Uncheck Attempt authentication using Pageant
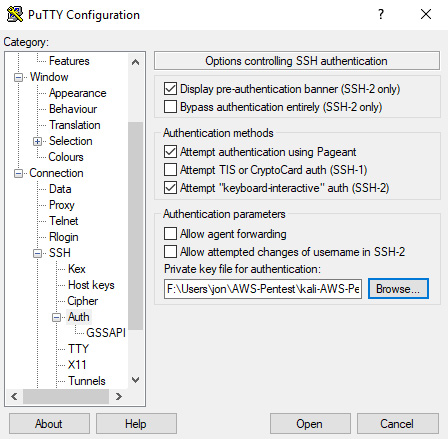Screen dimensions: 448x439 170,152
